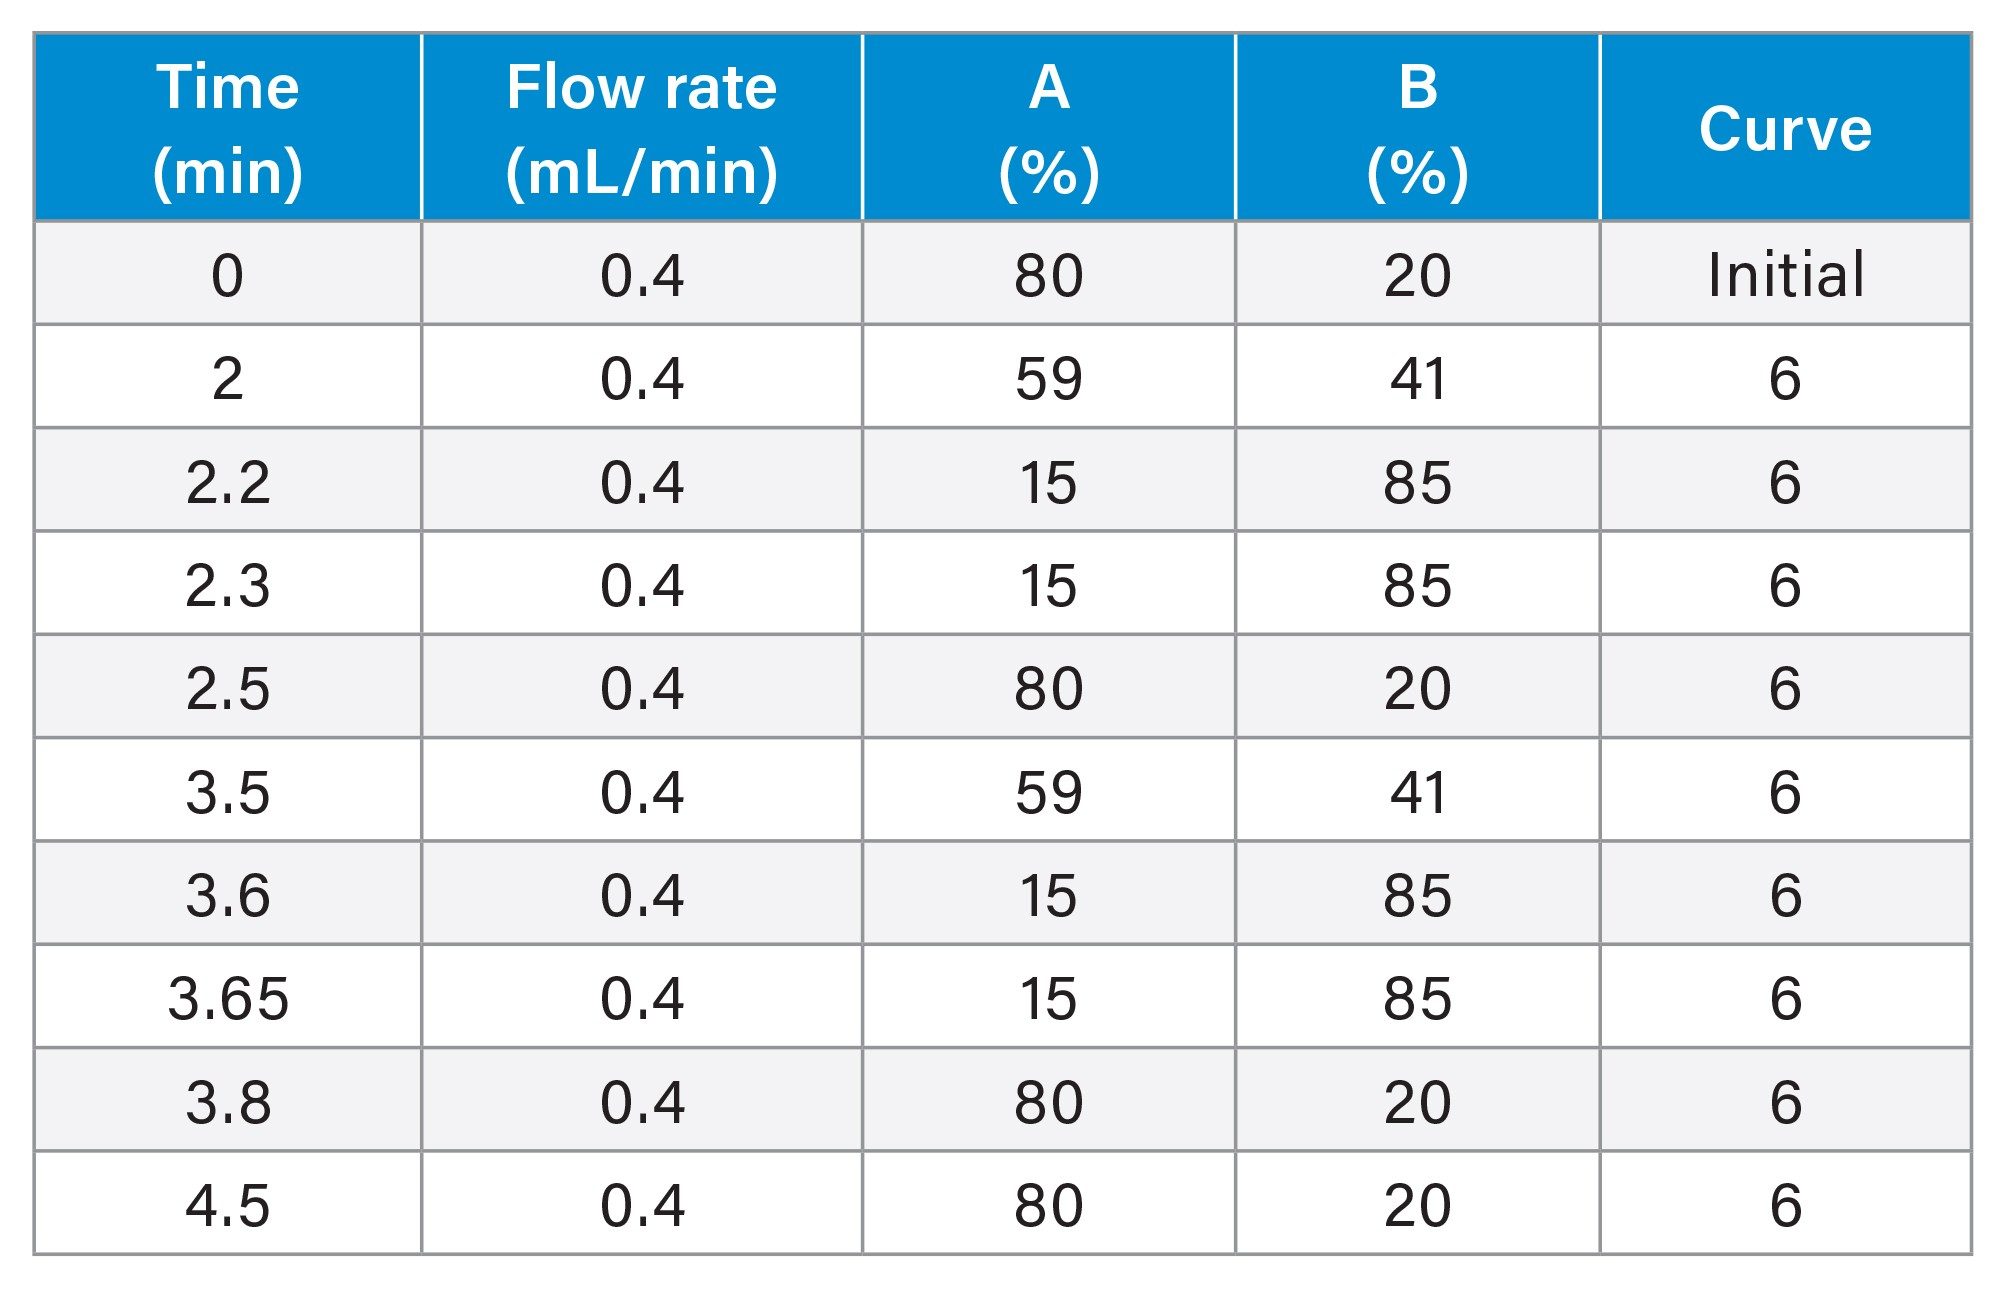Select B value 41 in the 3.5 row
The image size is (2000, 1295).
click(1417, 790)
